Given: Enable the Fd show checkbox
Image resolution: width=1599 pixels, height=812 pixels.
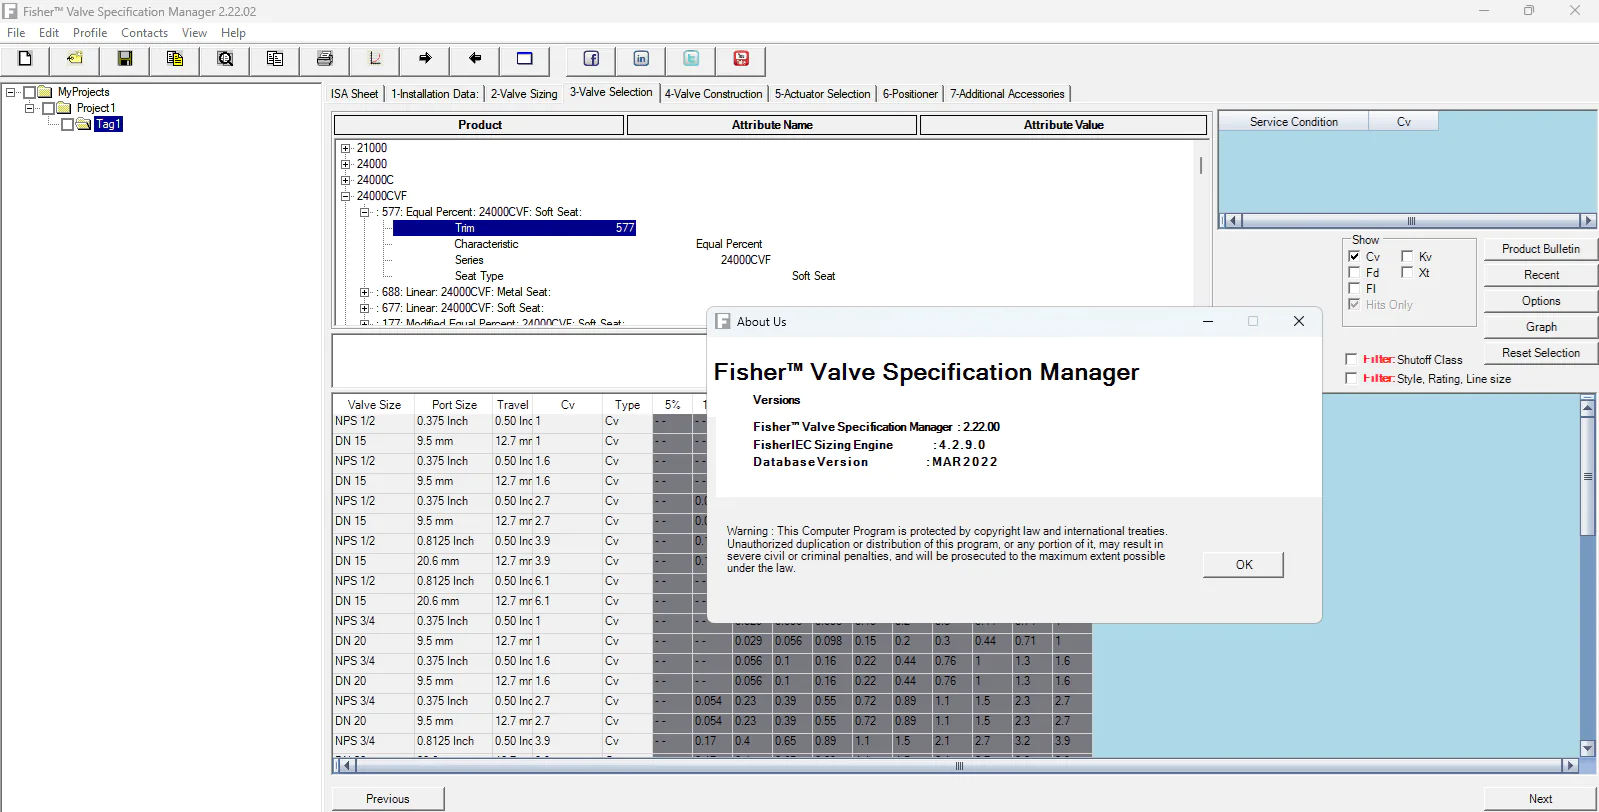Looking at the screenshot, I should [1354, 272].
